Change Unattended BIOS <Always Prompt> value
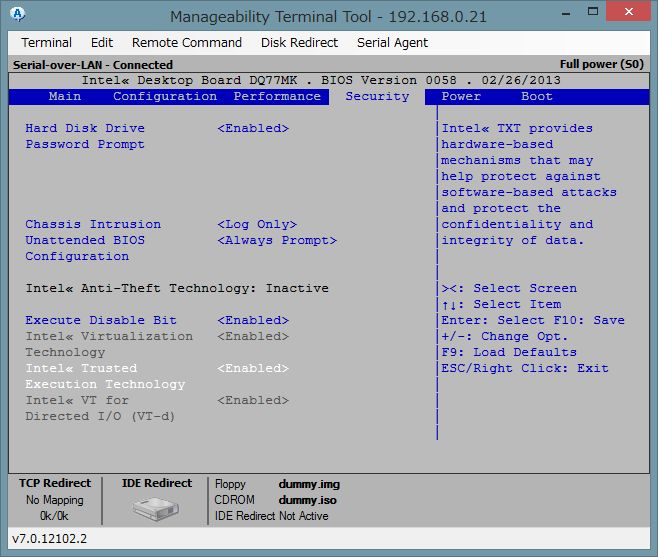The width and height of the screenshot is (658, 557). (277, 240)
